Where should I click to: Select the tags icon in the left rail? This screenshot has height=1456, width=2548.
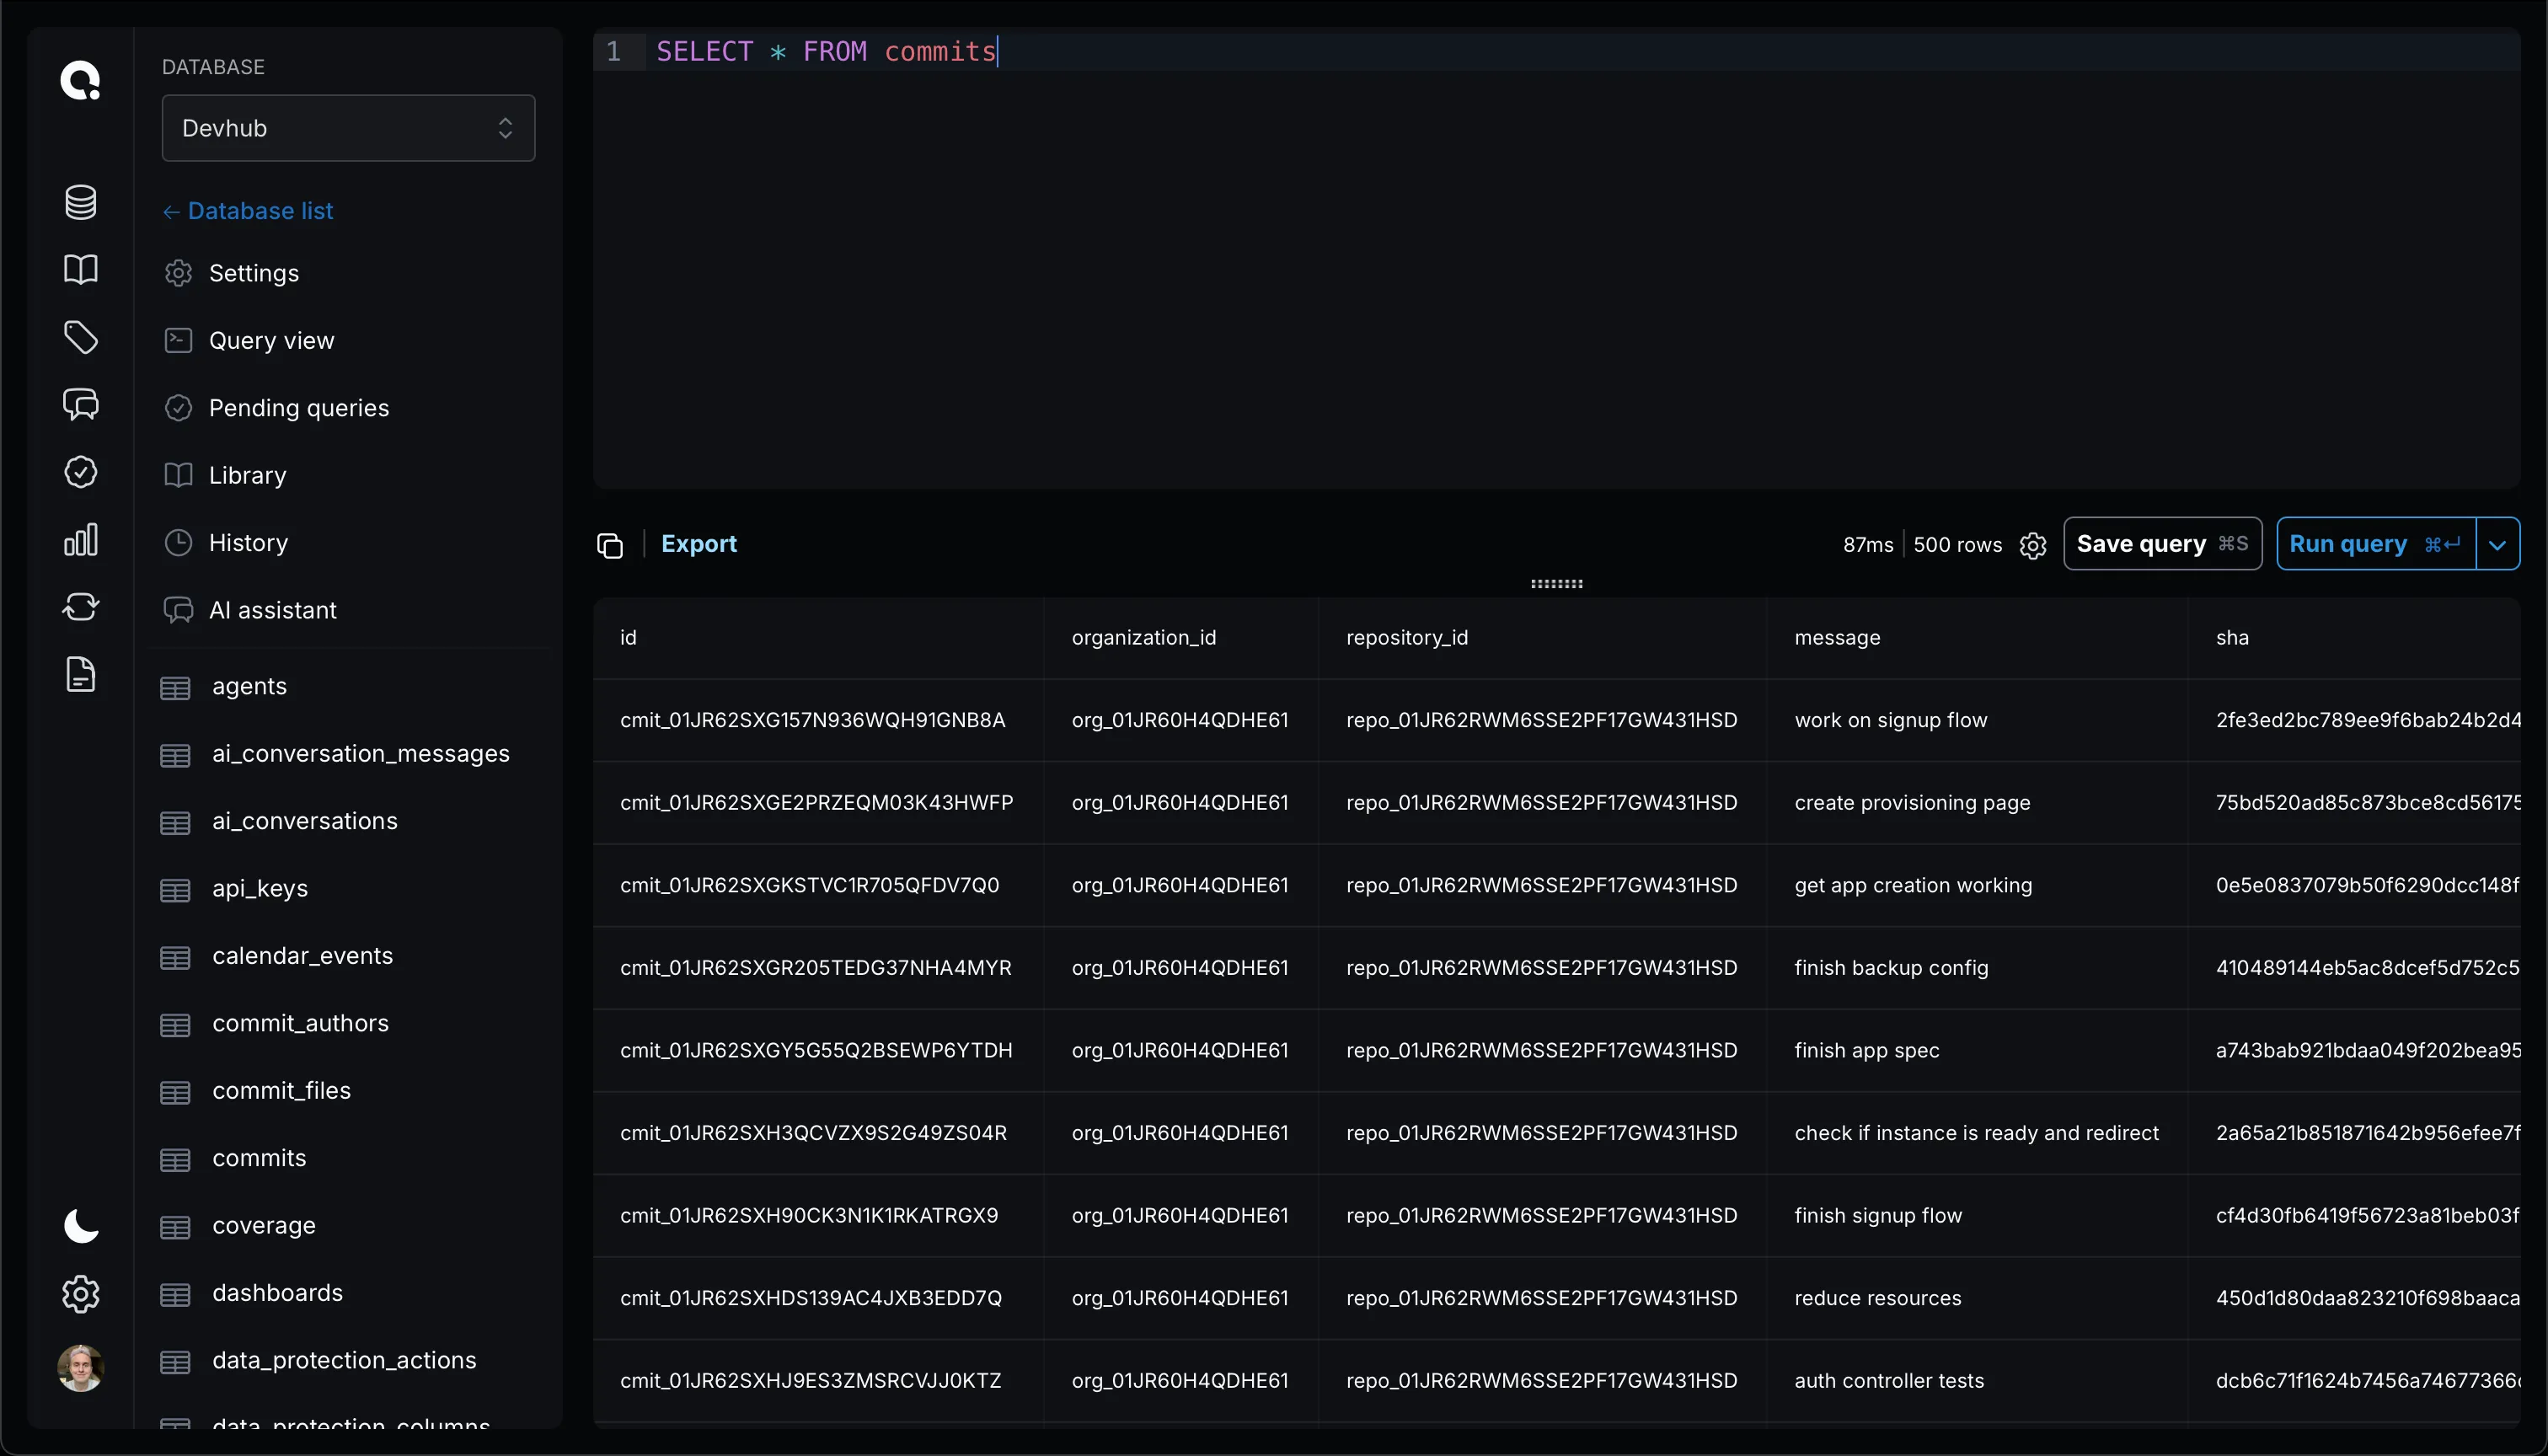[x=81, y=337]
